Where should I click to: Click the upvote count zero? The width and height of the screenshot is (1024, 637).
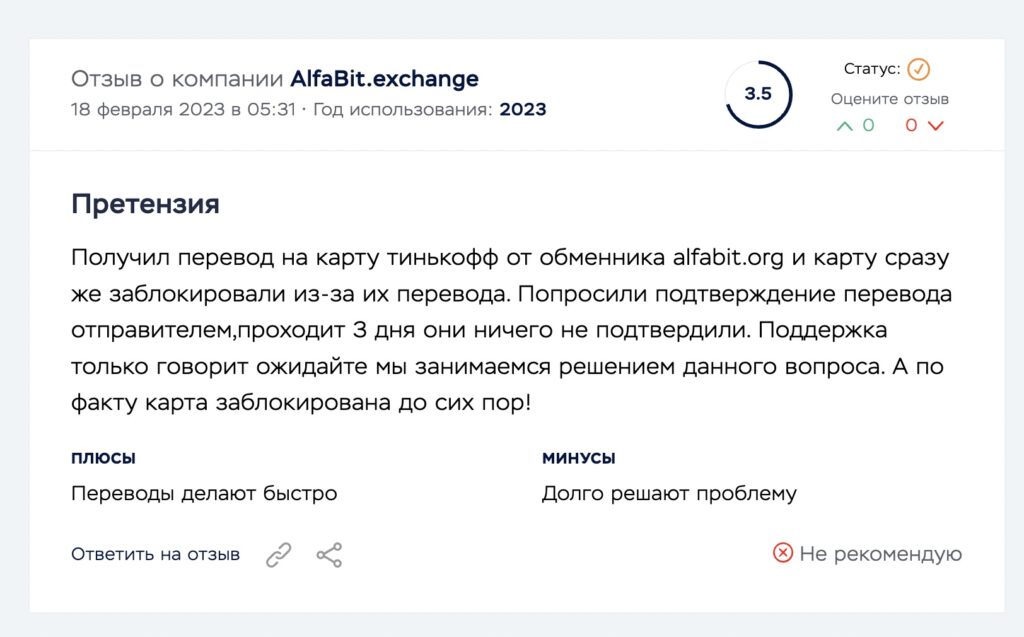(868, 125)
